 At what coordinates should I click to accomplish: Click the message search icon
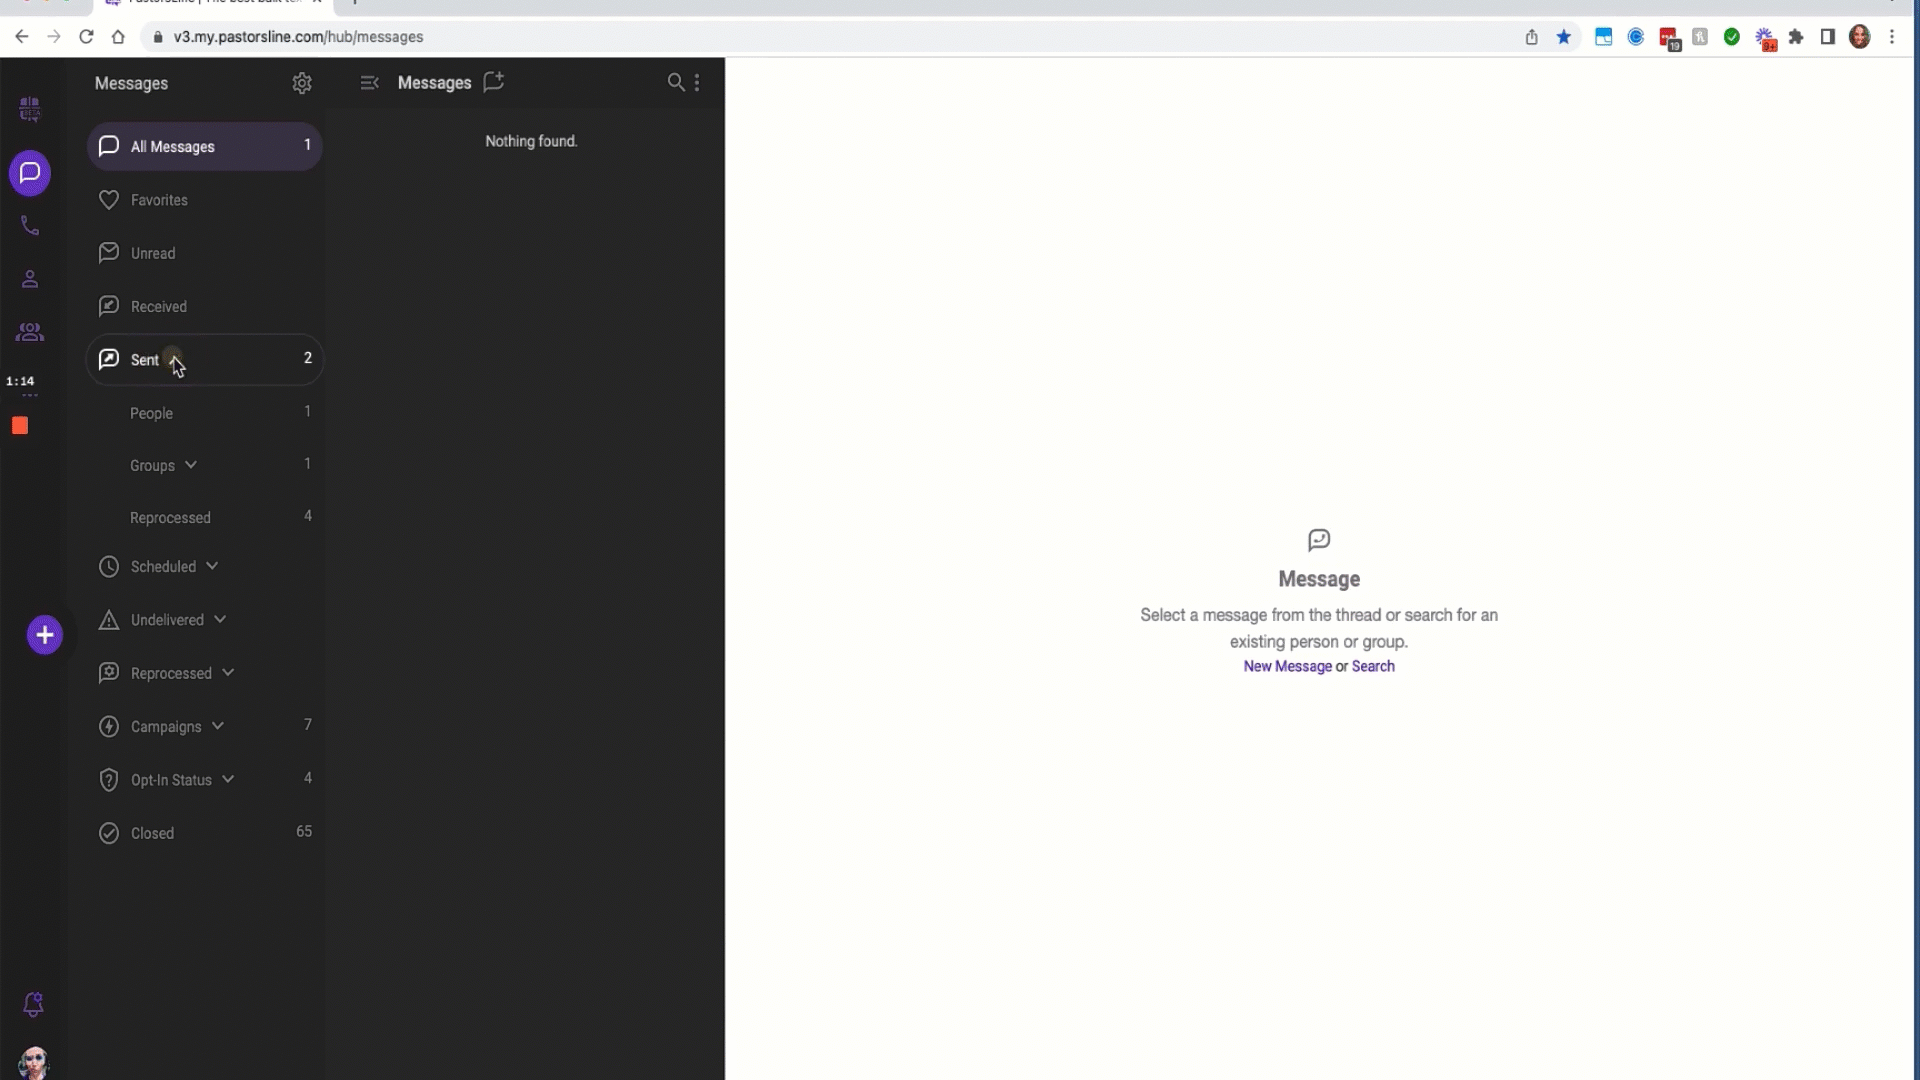pos(676,82)
